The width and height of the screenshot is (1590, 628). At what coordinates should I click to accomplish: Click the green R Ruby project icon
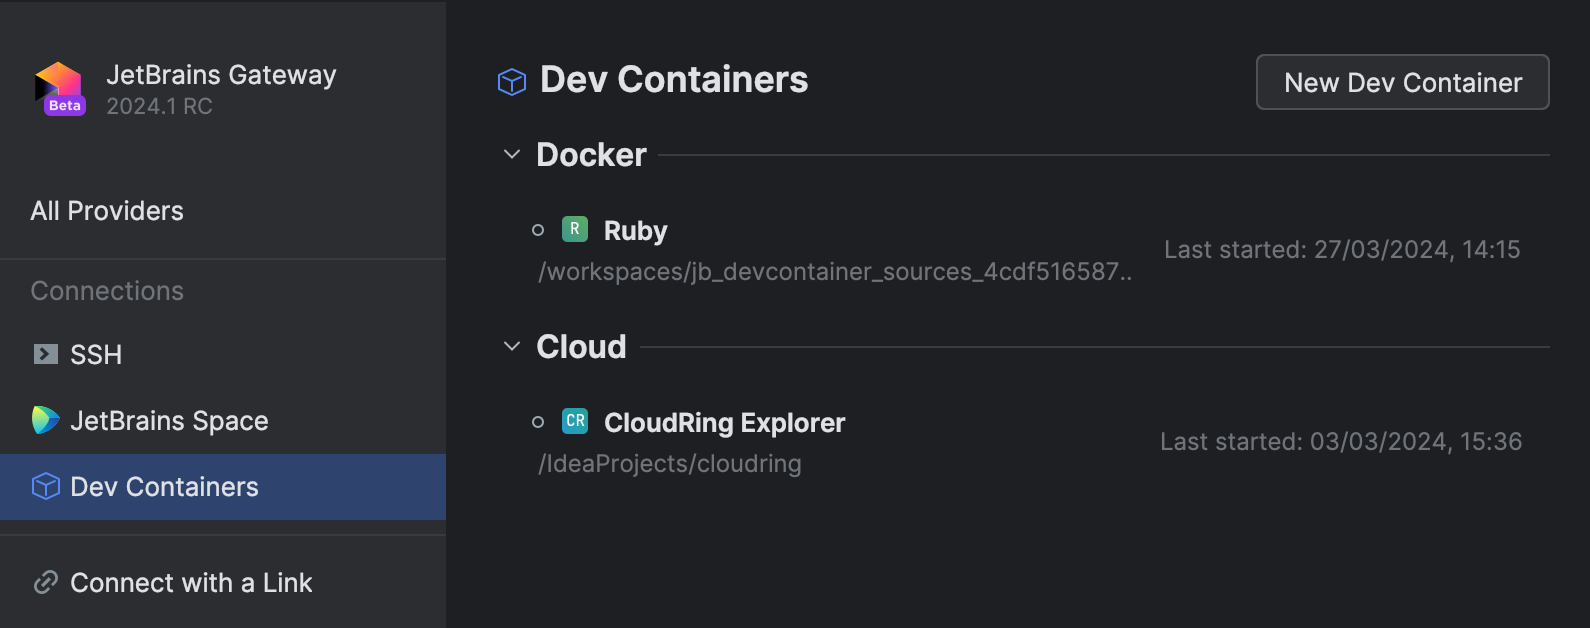coord(575,229)
